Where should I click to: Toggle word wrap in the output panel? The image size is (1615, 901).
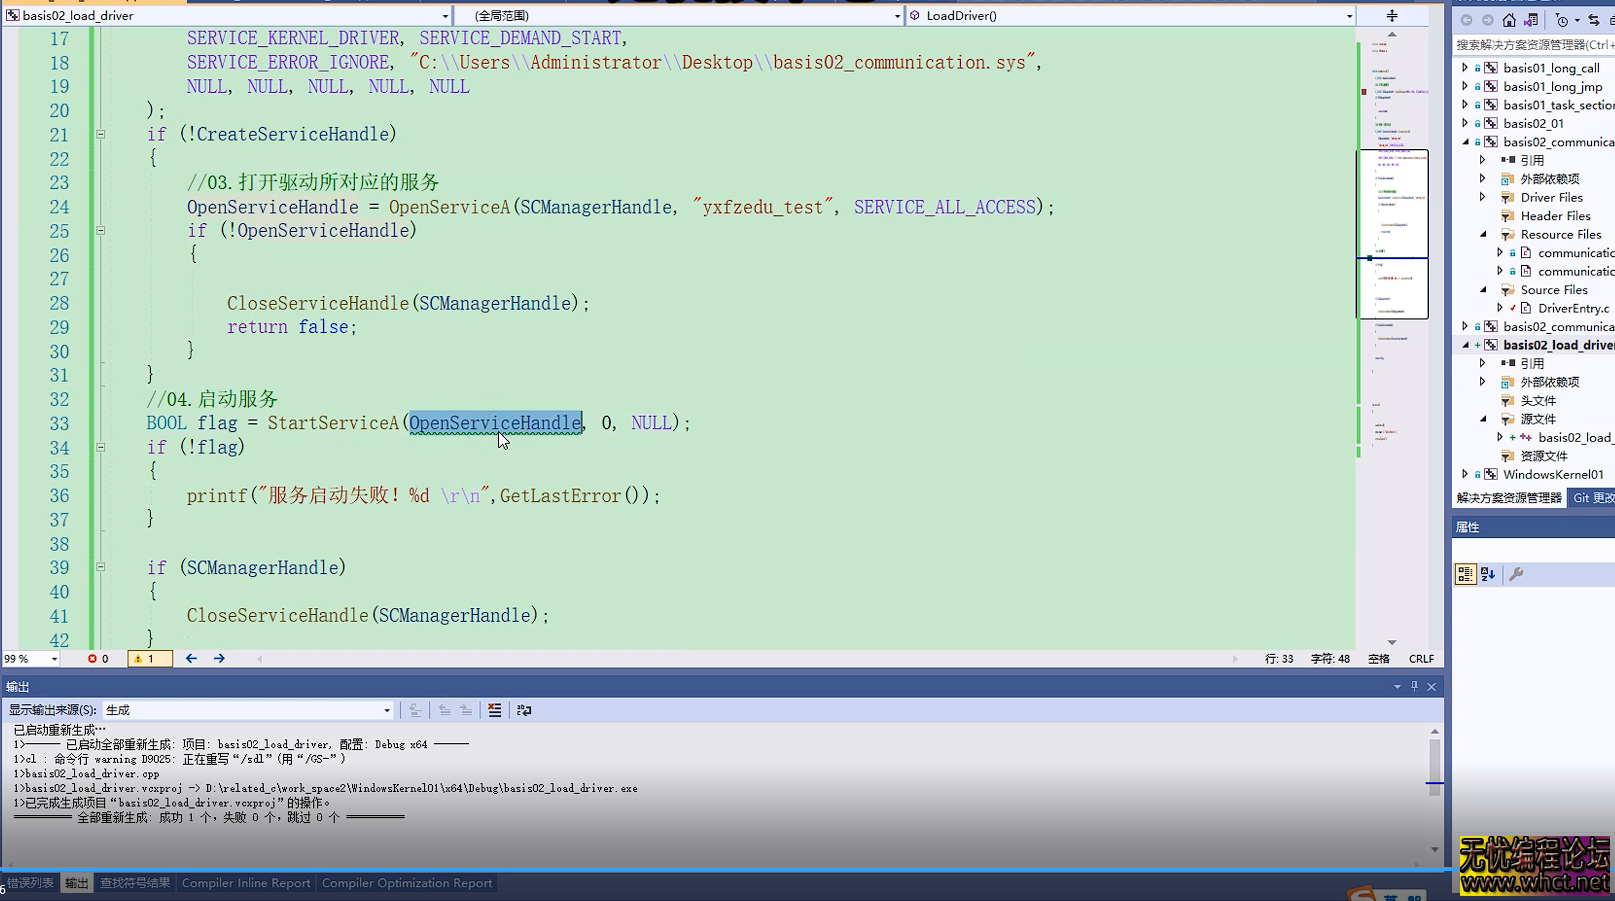point(524,710)
